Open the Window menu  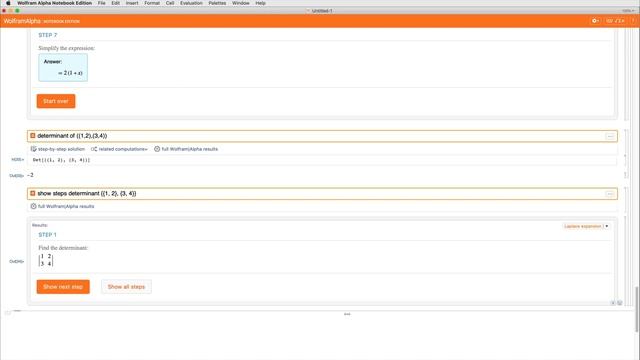pos(241,3)
